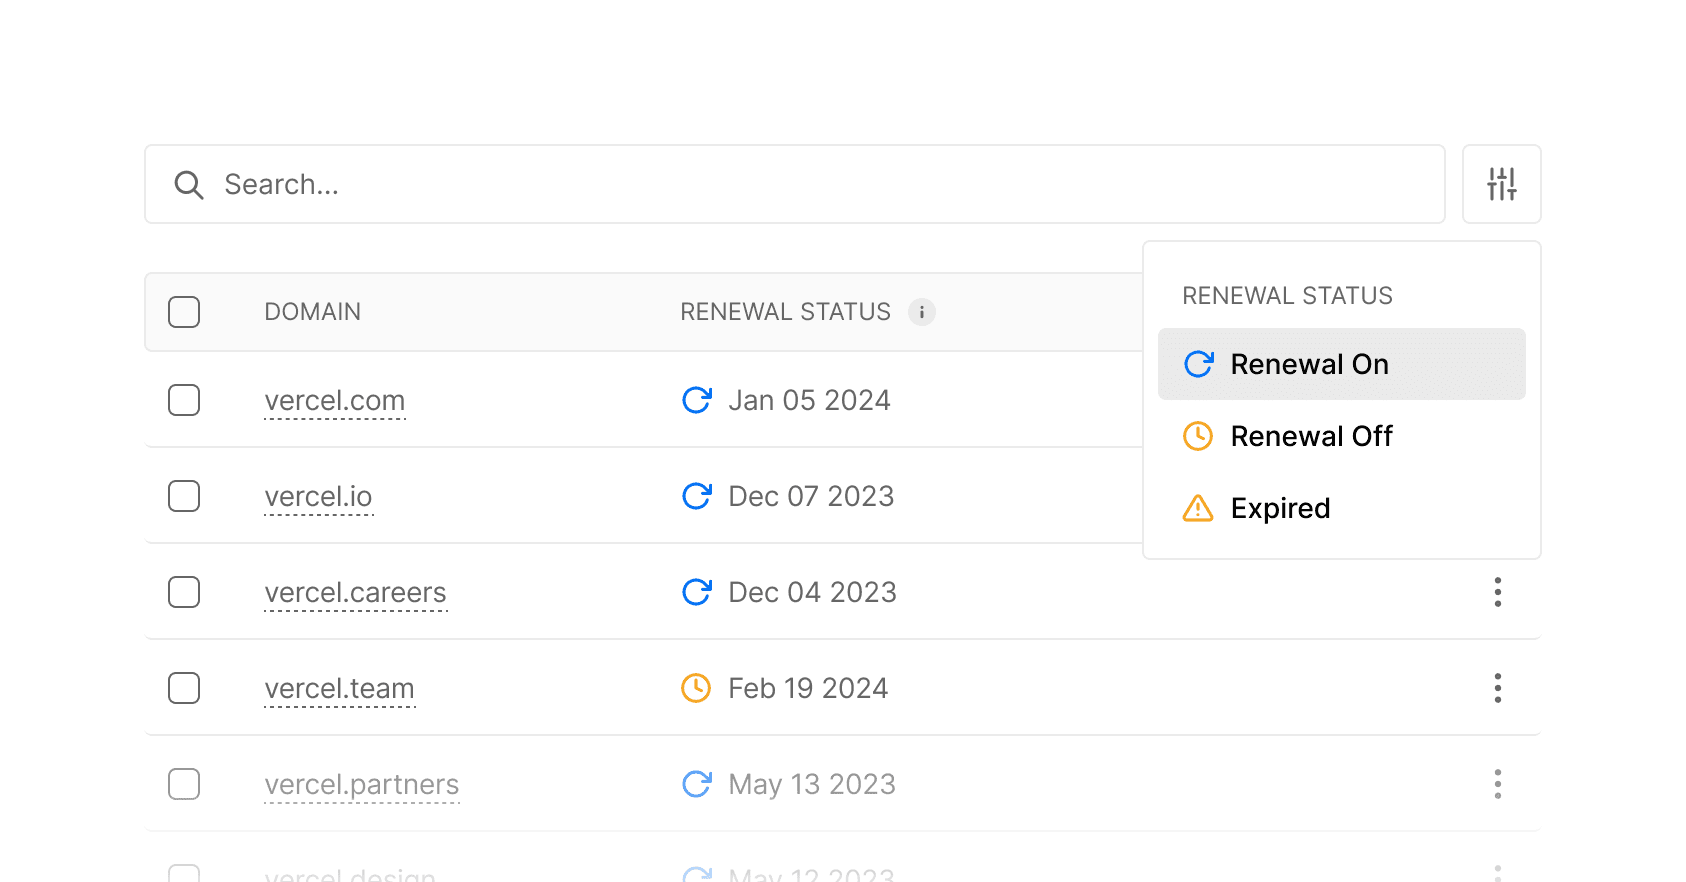Image resolution: width=1686 pixels, height=882 pixels.
Task: Toggle the select-all checkbox in header
Action: tap(184, 312)
